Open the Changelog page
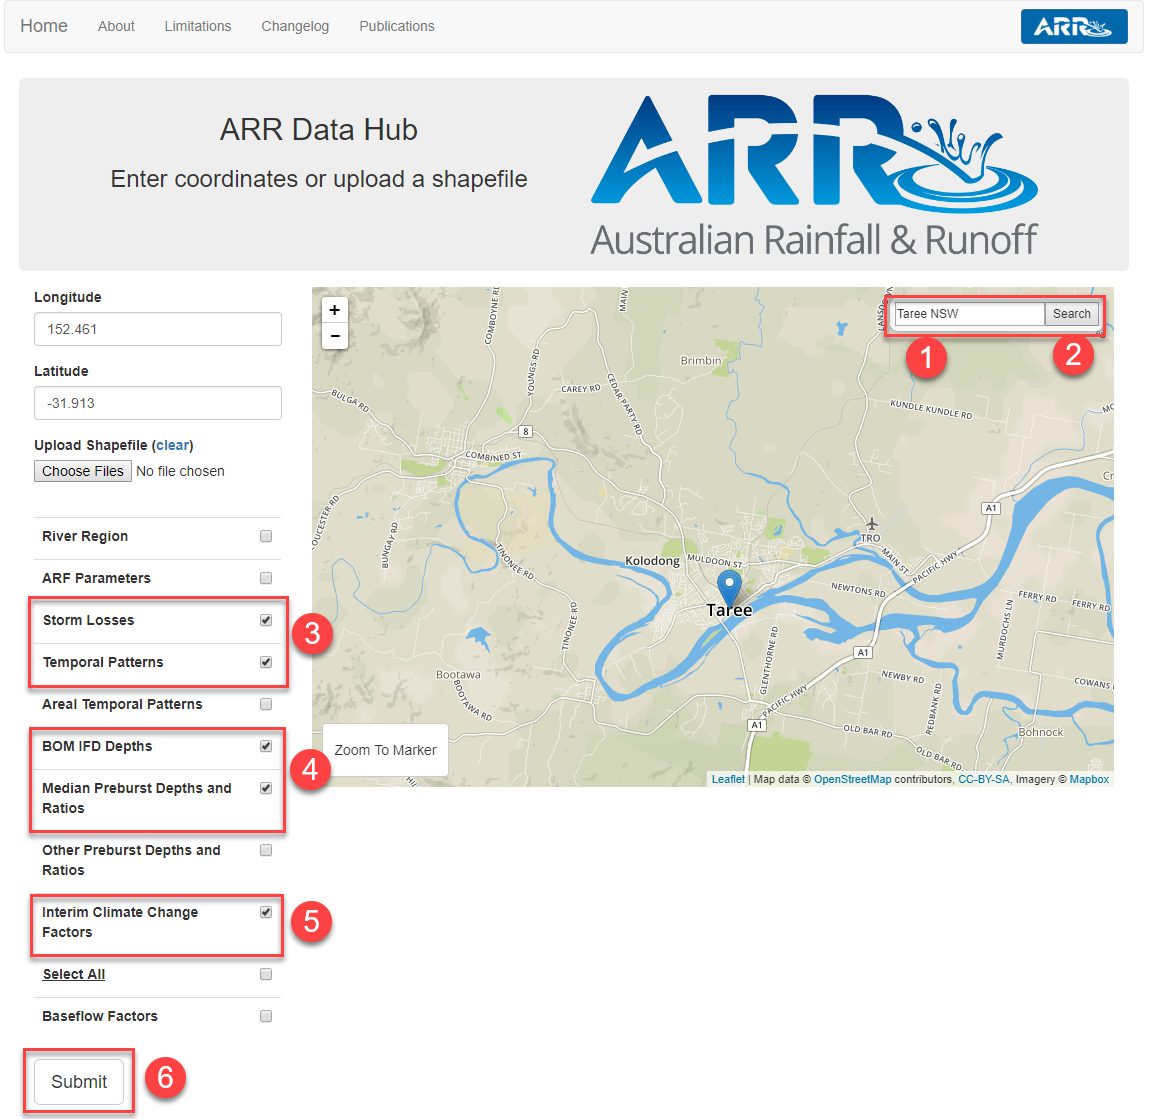Image resolution: width=1149 pixels, height=1119 pixels. point(295,26)
